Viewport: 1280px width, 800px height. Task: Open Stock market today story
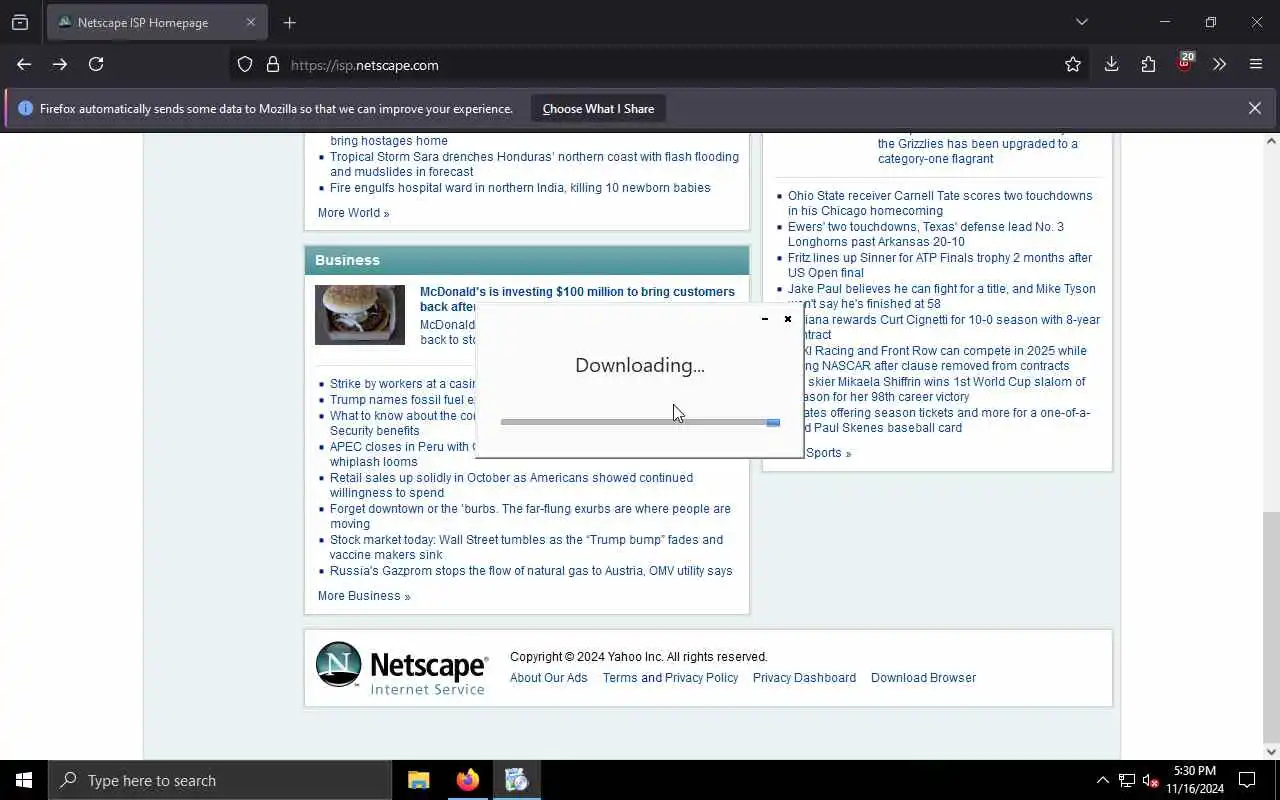tap(526, 547)
